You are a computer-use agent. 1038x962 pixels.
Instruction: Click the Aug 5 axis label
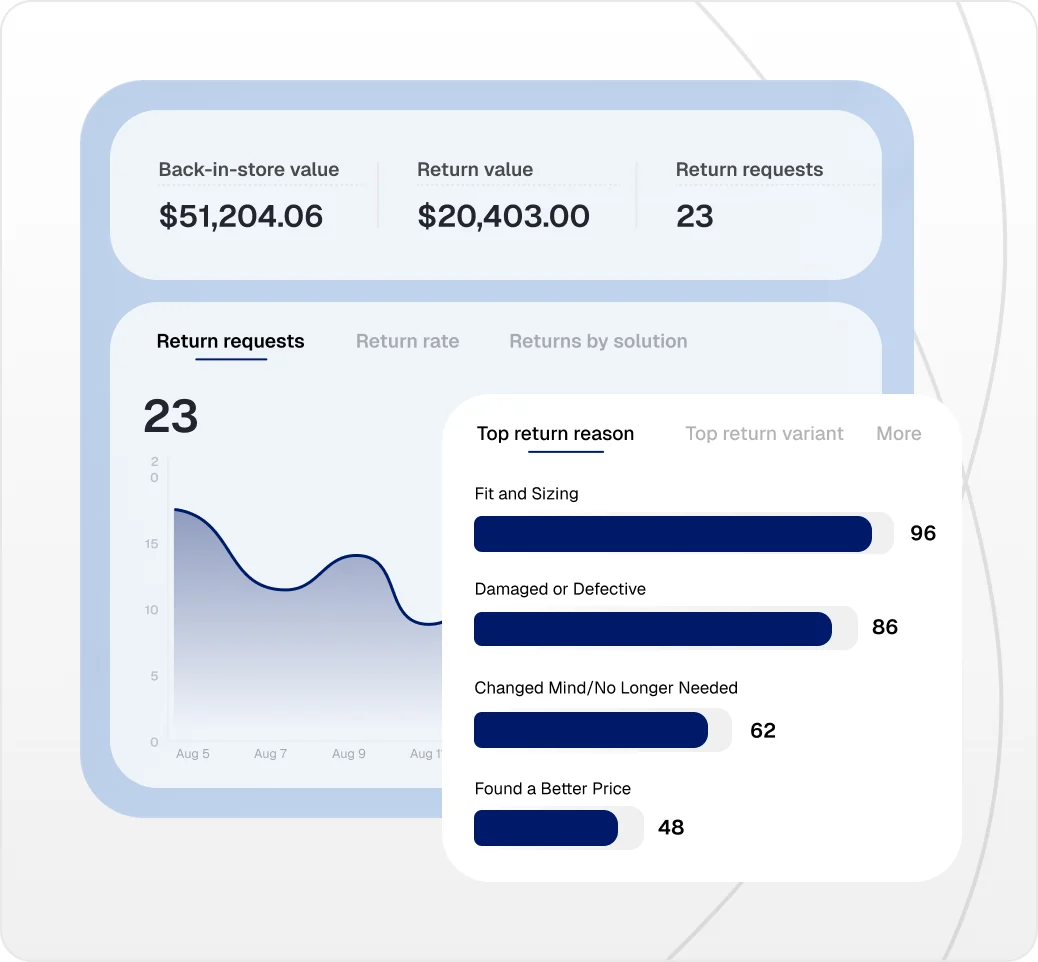(193, 753)
